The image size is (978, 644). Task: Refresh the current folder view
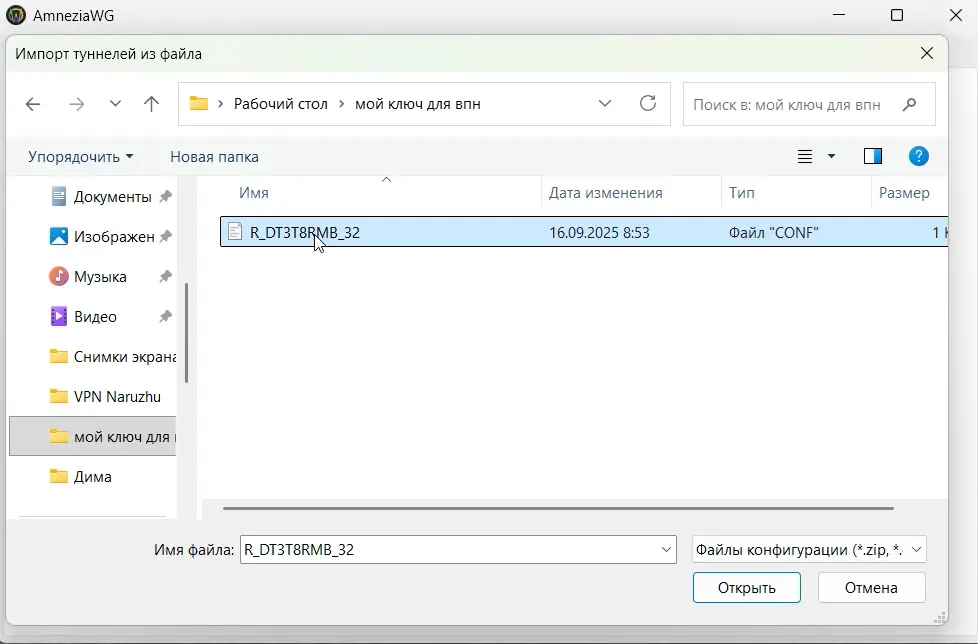648,104
